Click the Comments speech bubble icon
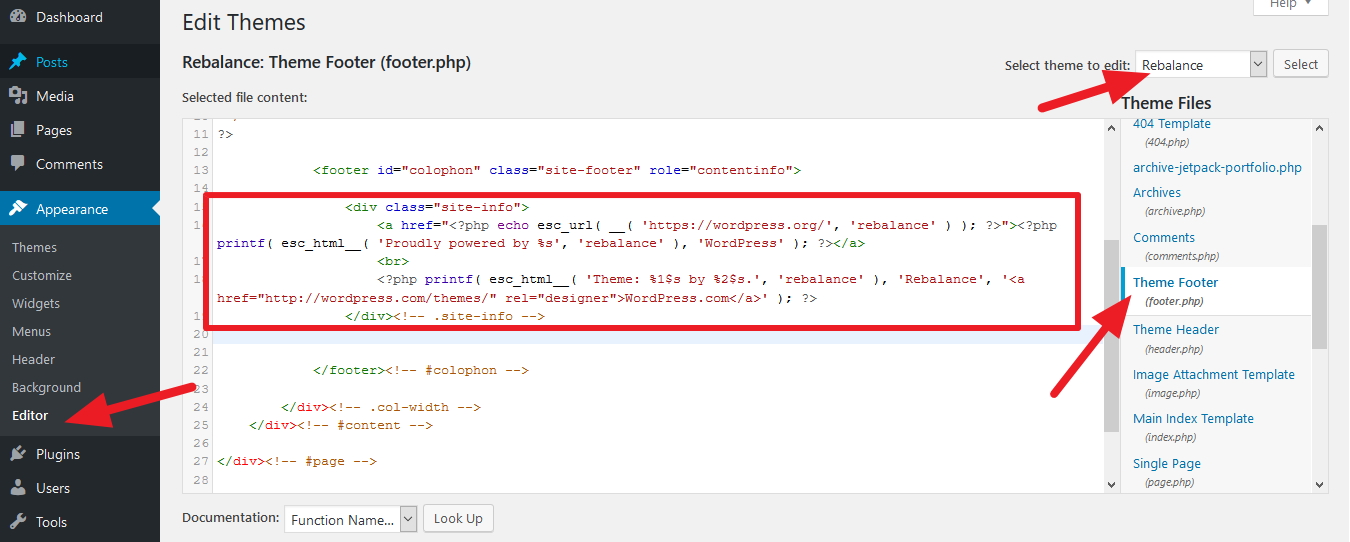This screenshot has height=542, width=1350. [x=18, y=164]
